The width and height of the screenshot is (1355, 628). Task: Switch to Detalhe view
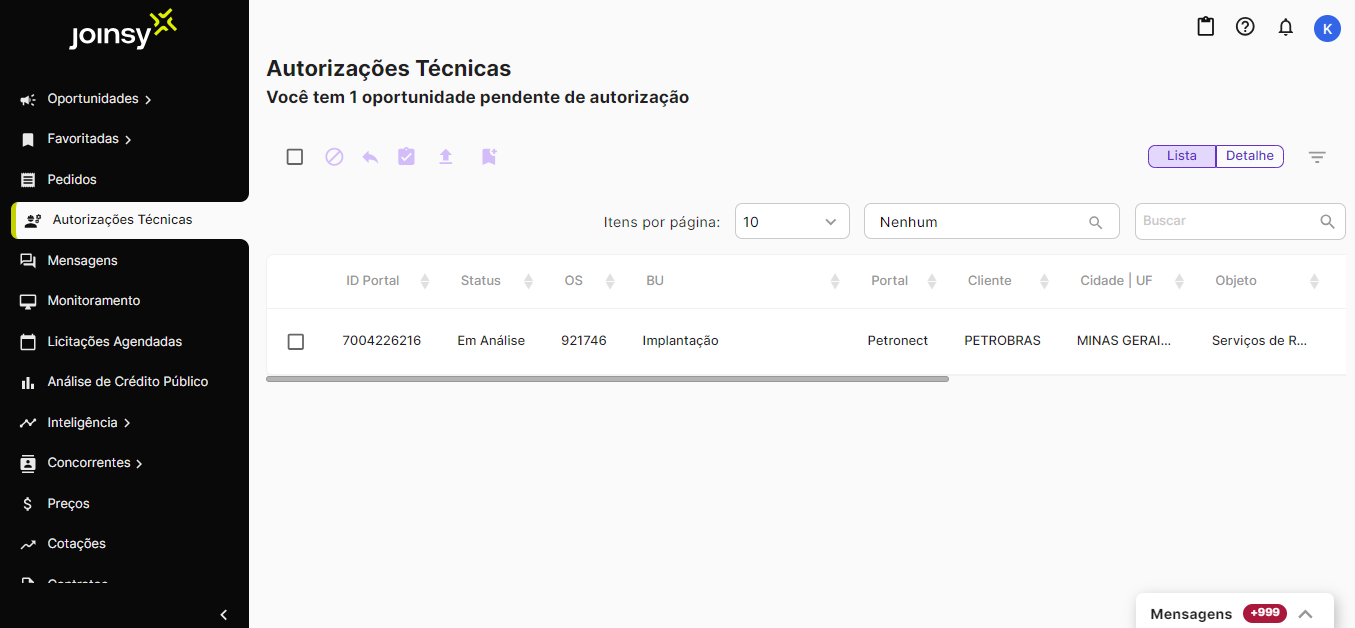pos(1249,156)
